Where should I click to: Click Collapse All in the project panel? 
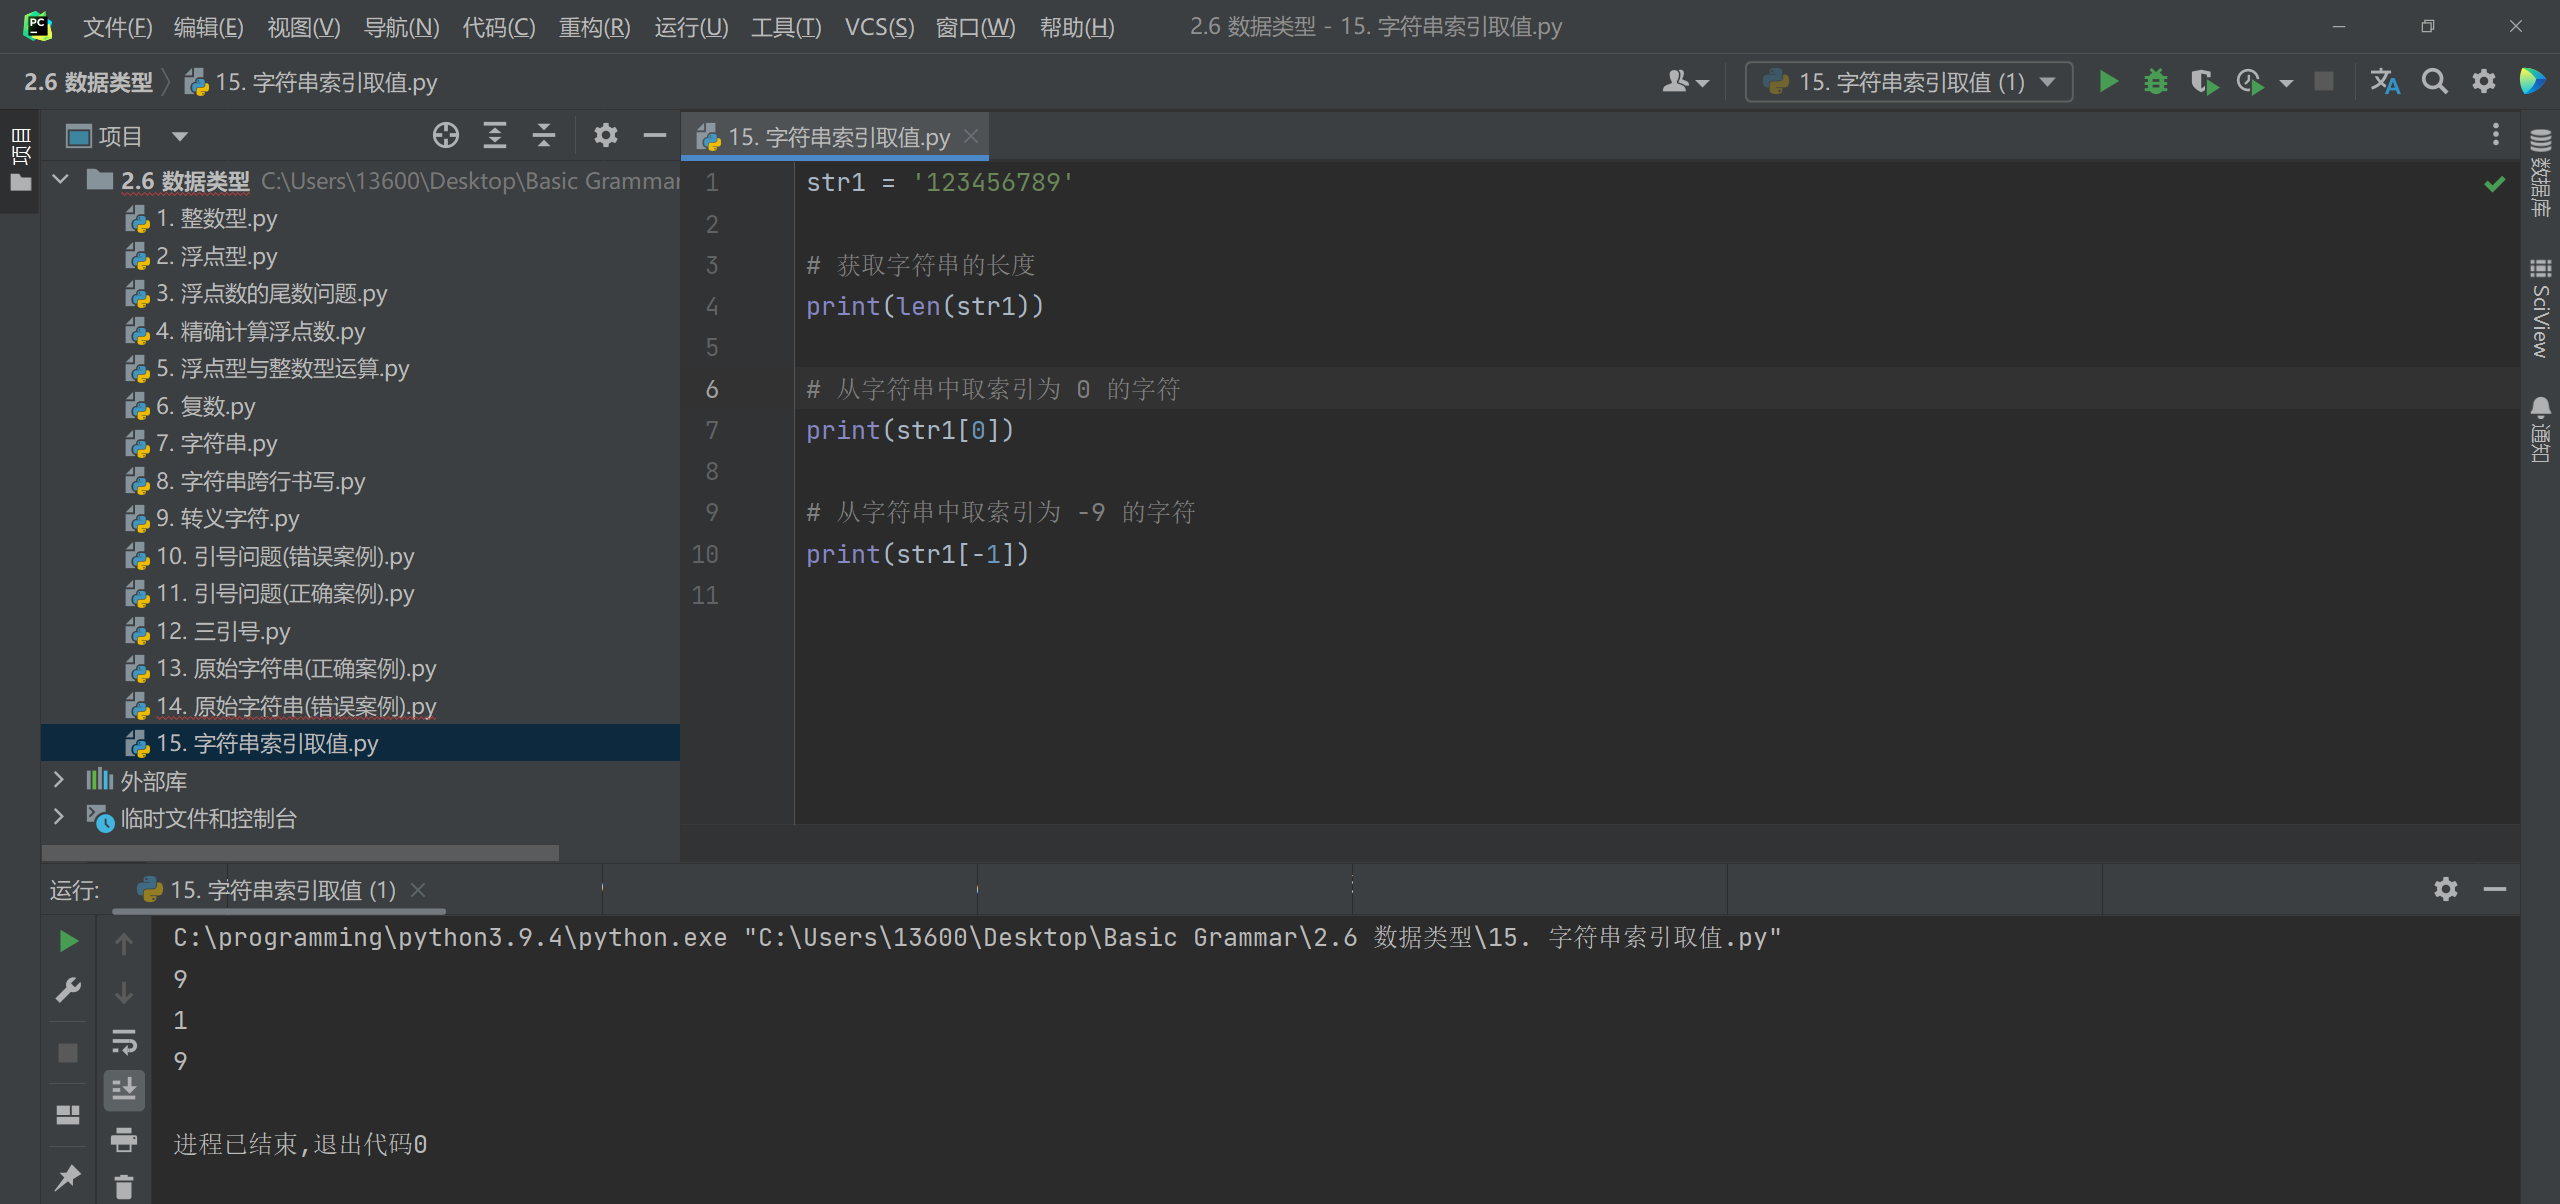coord(544,135)
